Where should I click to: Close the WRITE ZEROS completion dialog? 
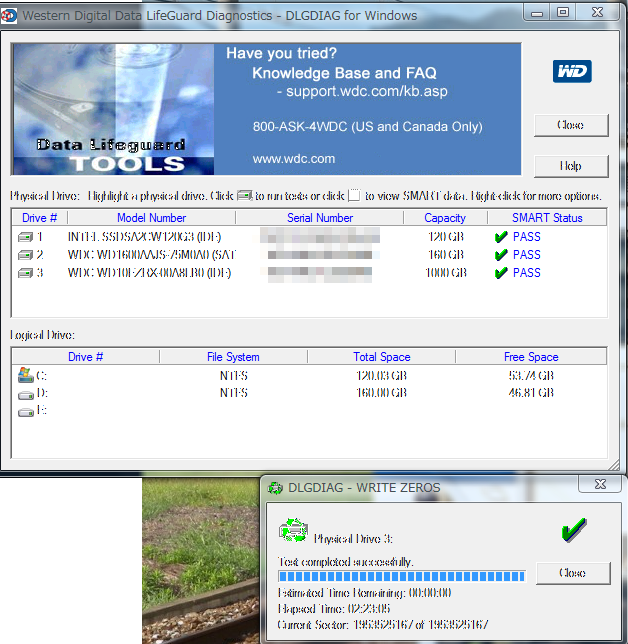coord(573,573)
